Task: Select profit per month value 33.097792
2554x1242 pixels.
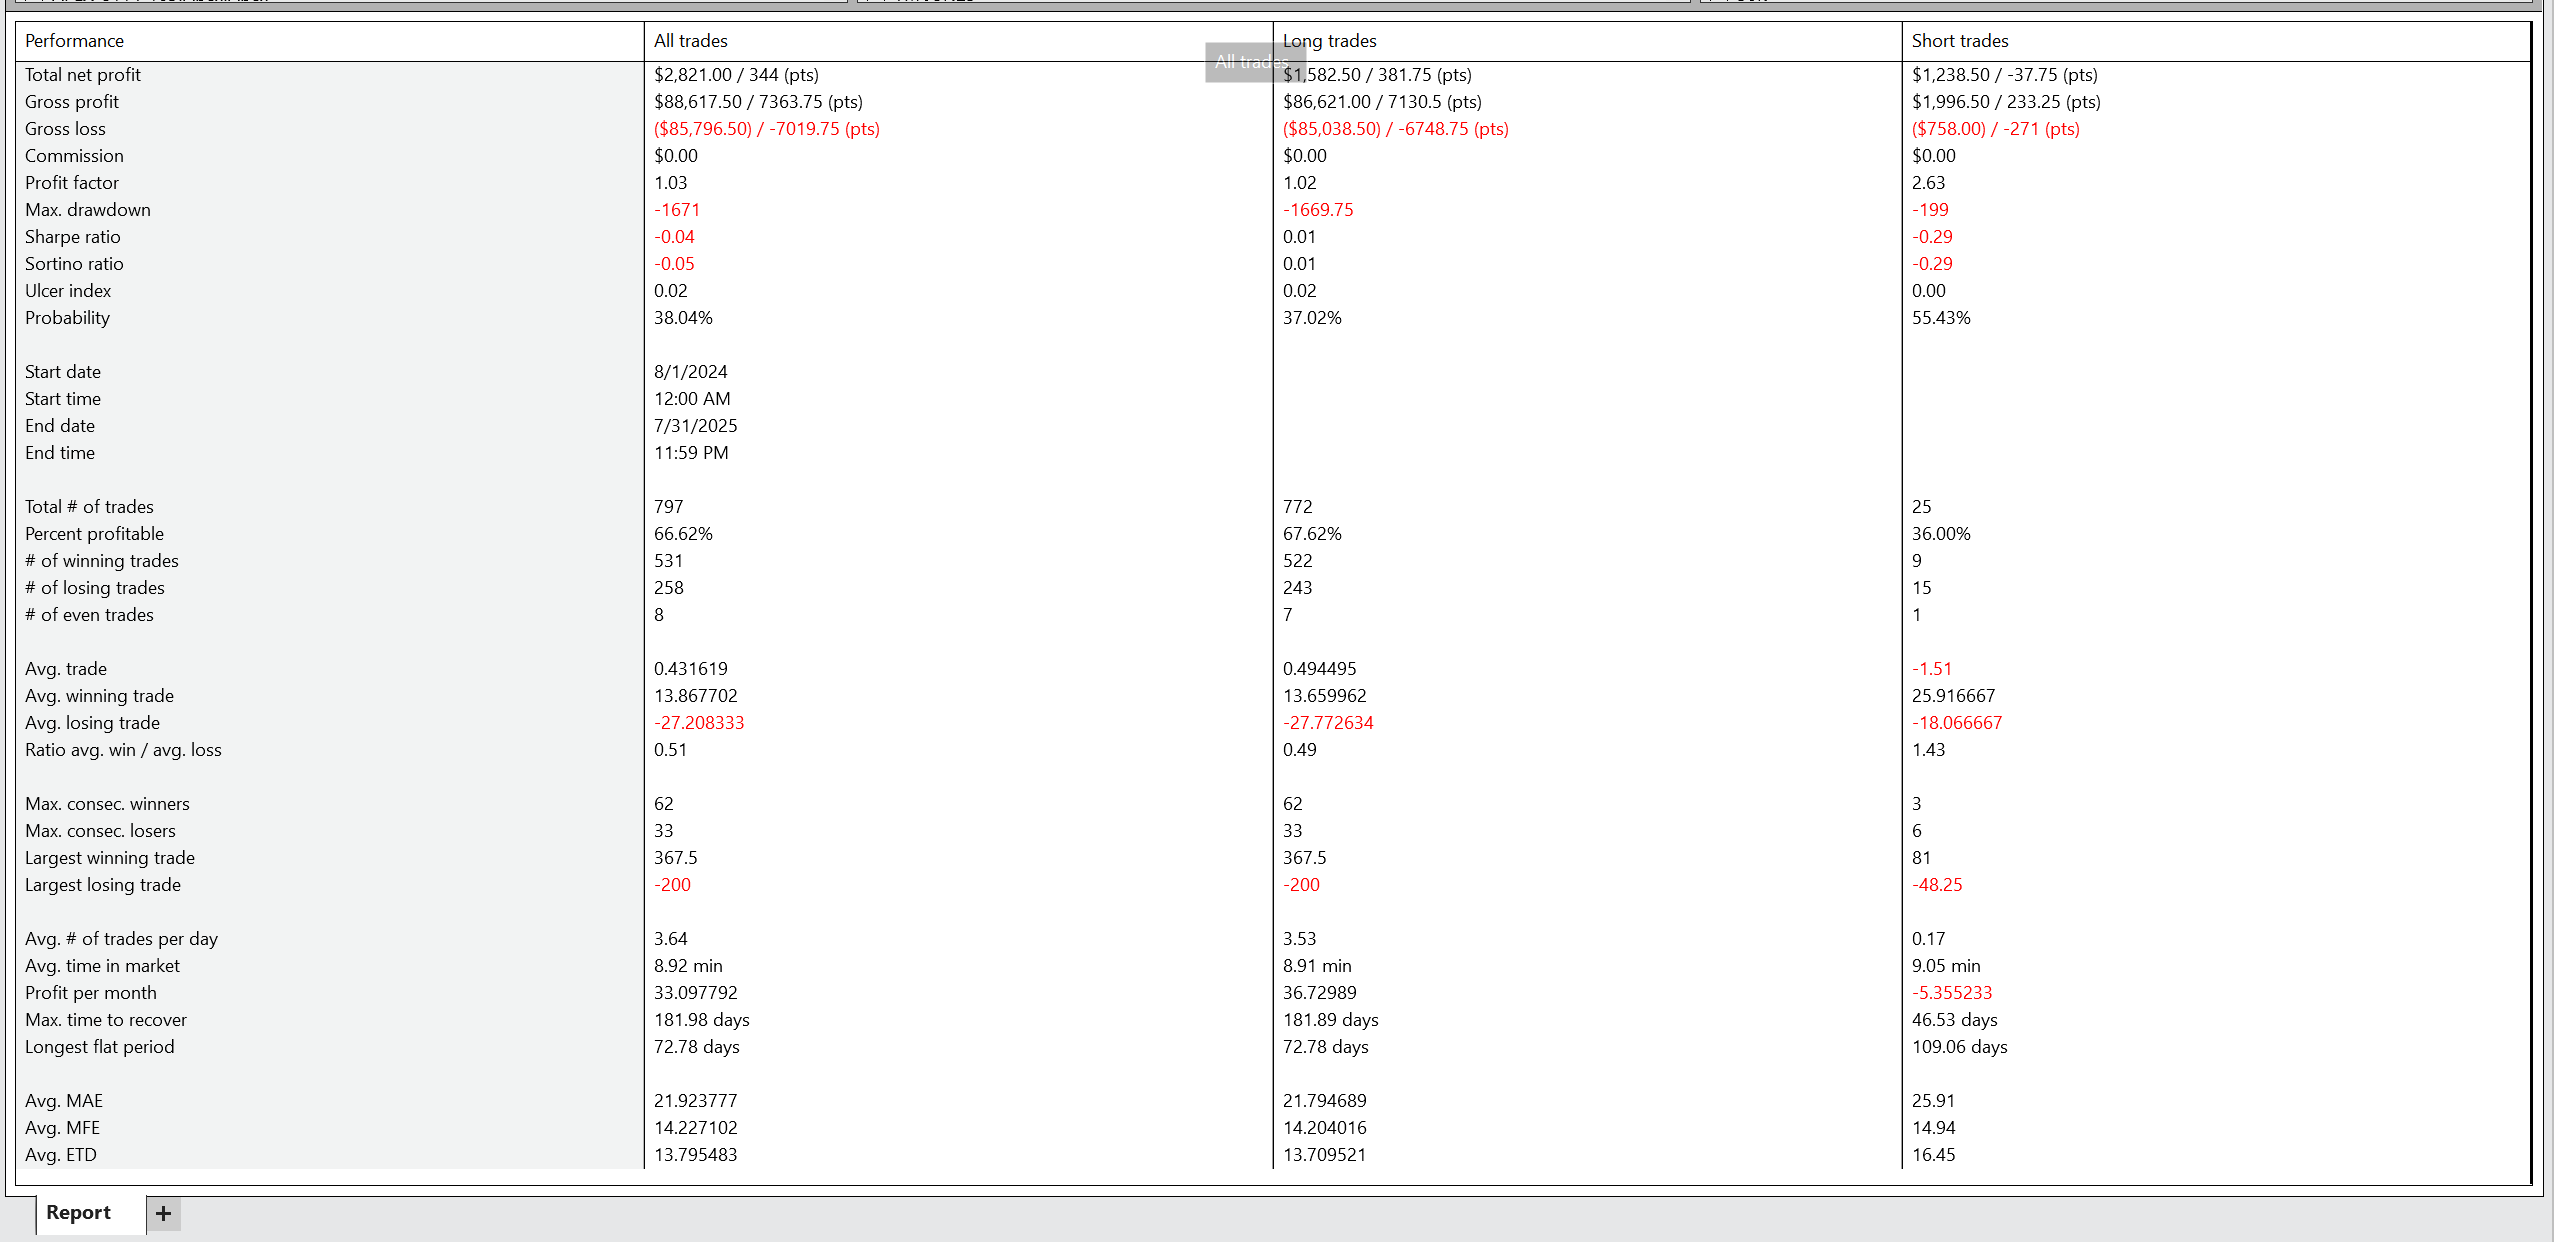Action: 696,993
